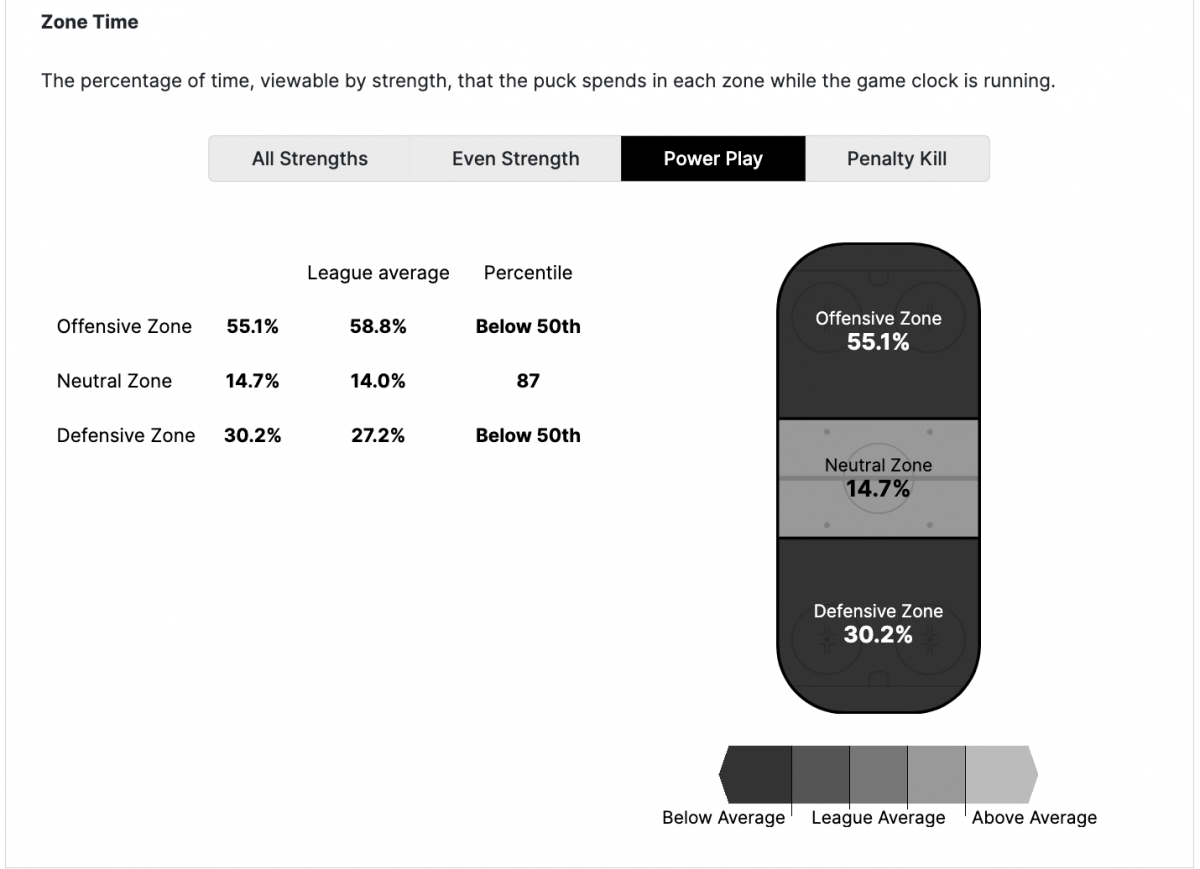Select the Even Strength tab
The width and height of the screenshot is (1200, 869).
[515, 159]
